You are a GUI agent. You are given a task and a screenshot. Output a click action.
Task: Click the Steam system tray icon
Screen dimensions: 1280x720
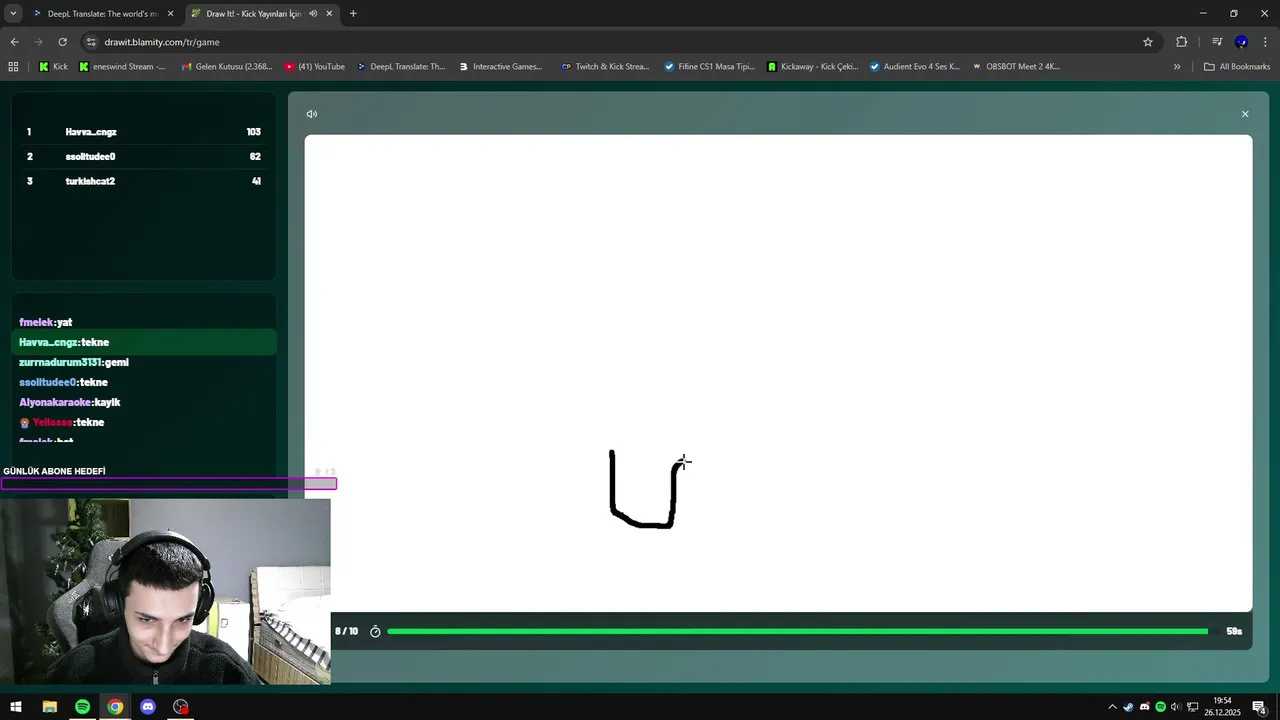(x=1129, y=707)
